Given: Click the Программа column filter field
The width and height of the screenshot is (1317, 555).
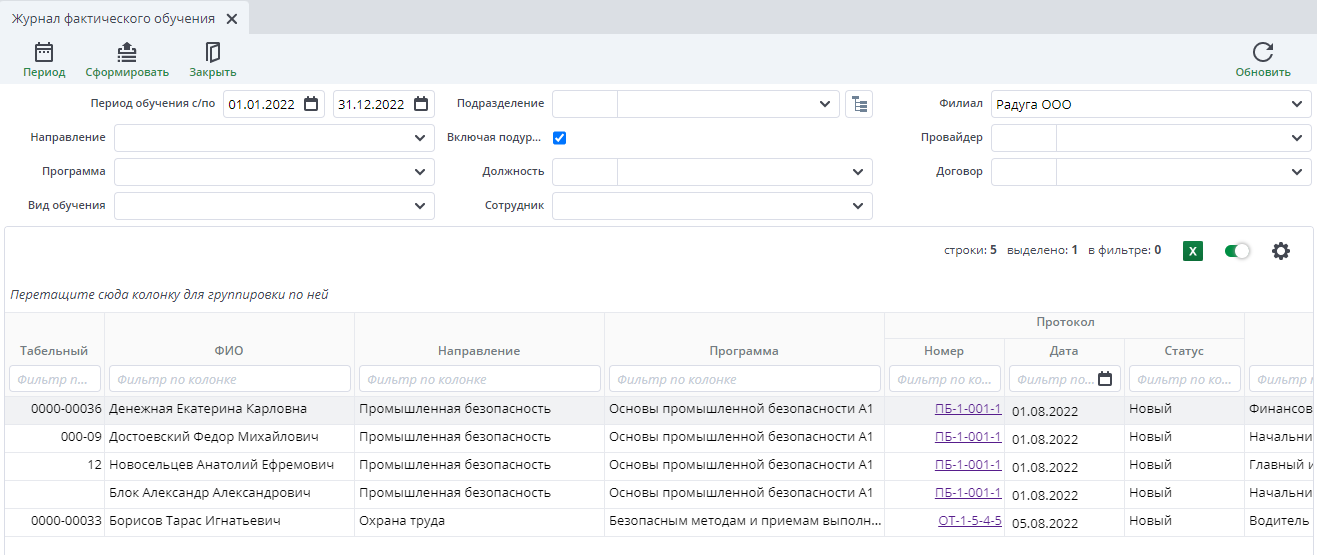Looking at the screenshot, I should (745, 379).
